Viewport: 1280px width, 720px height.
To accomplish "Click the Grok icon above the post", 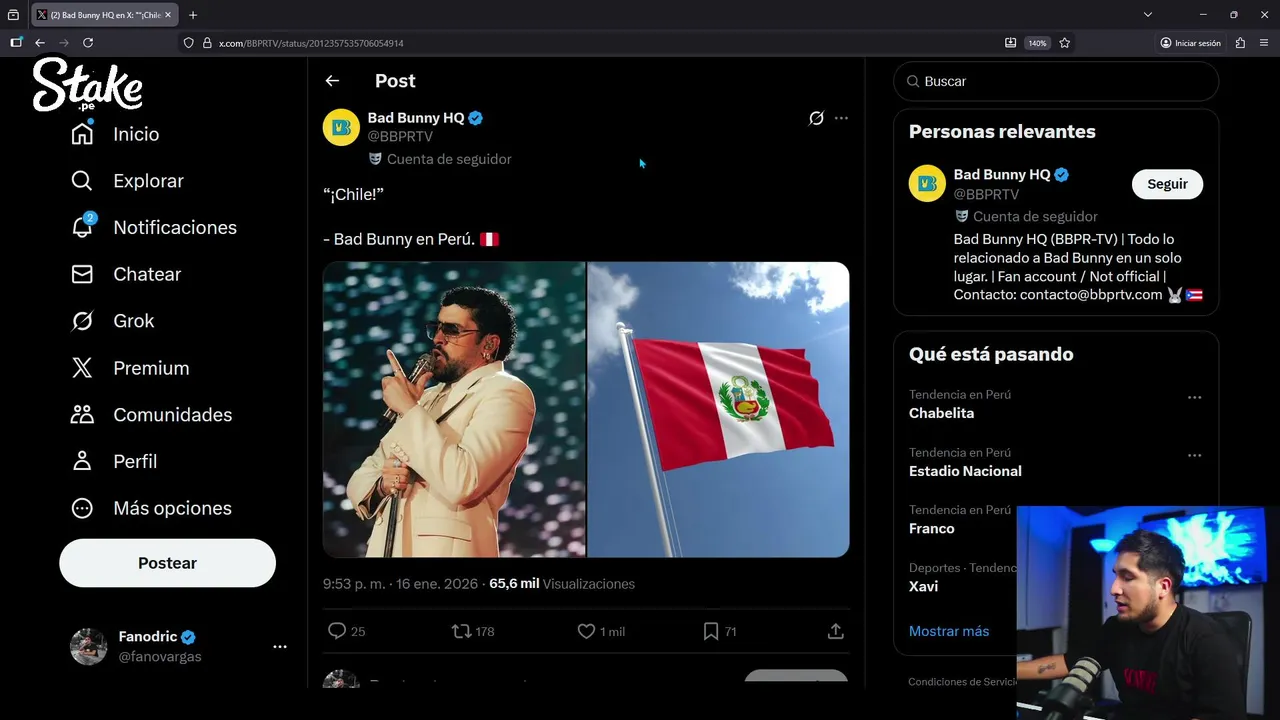I will point(816,118).
